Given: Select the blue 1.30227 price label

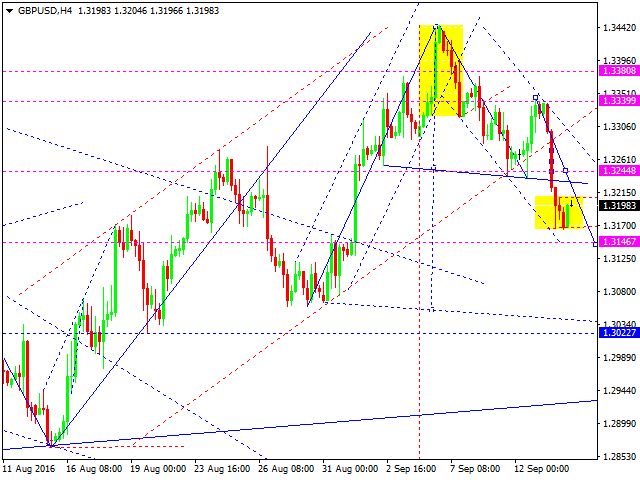Looking at the screenshot, I should (x=619, y=333).
